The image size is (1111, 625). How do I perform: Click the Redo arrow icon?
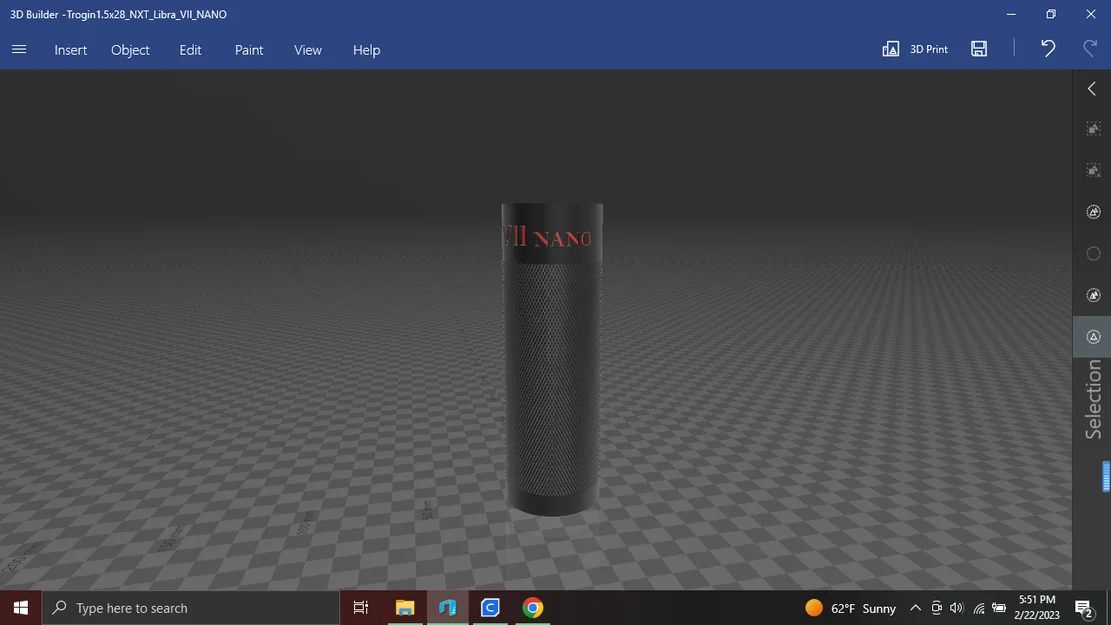pyautogui.click(x=1090, y=48)
